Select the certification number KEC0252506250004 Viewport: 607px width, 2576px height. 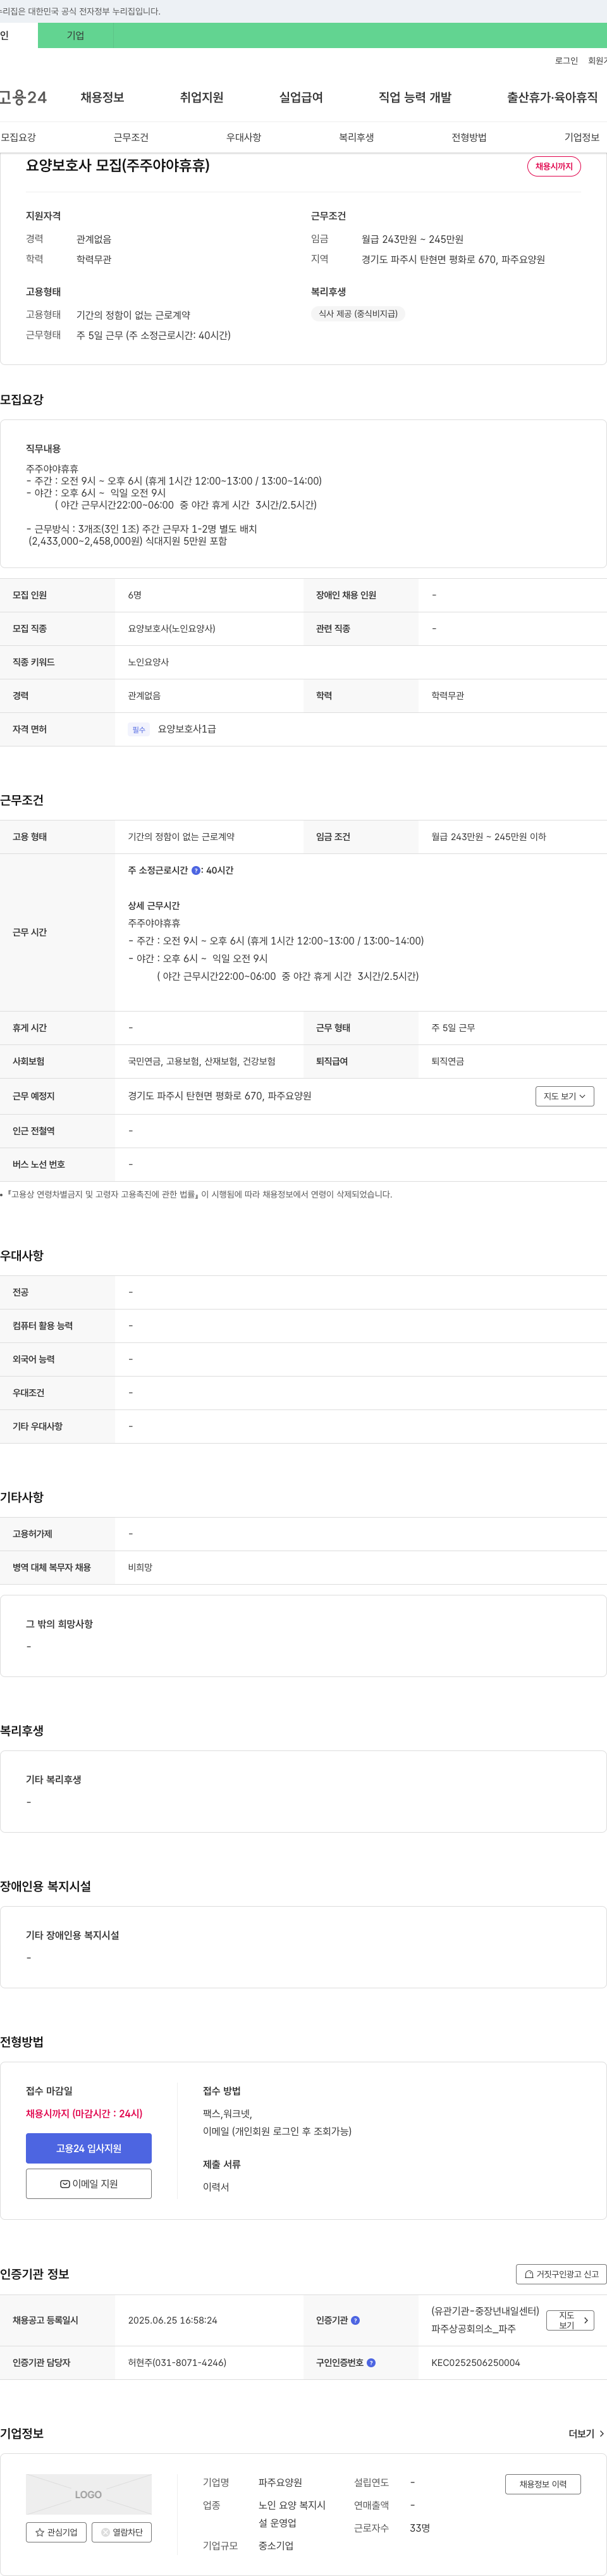click(x=476, y=2363)
